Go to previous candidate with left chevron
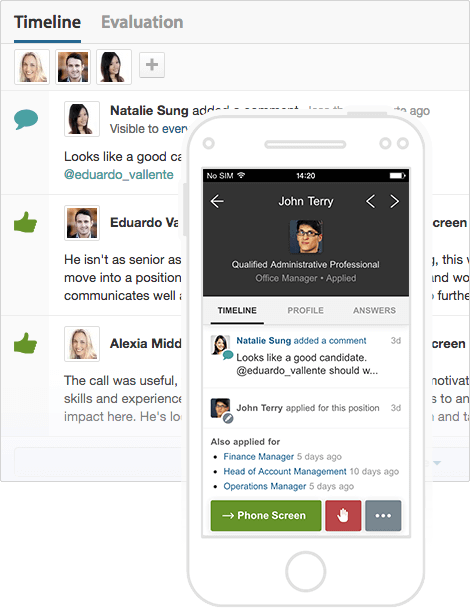This screenshot has width=470, height=608. pyautogui.click(x=370, y=201)
